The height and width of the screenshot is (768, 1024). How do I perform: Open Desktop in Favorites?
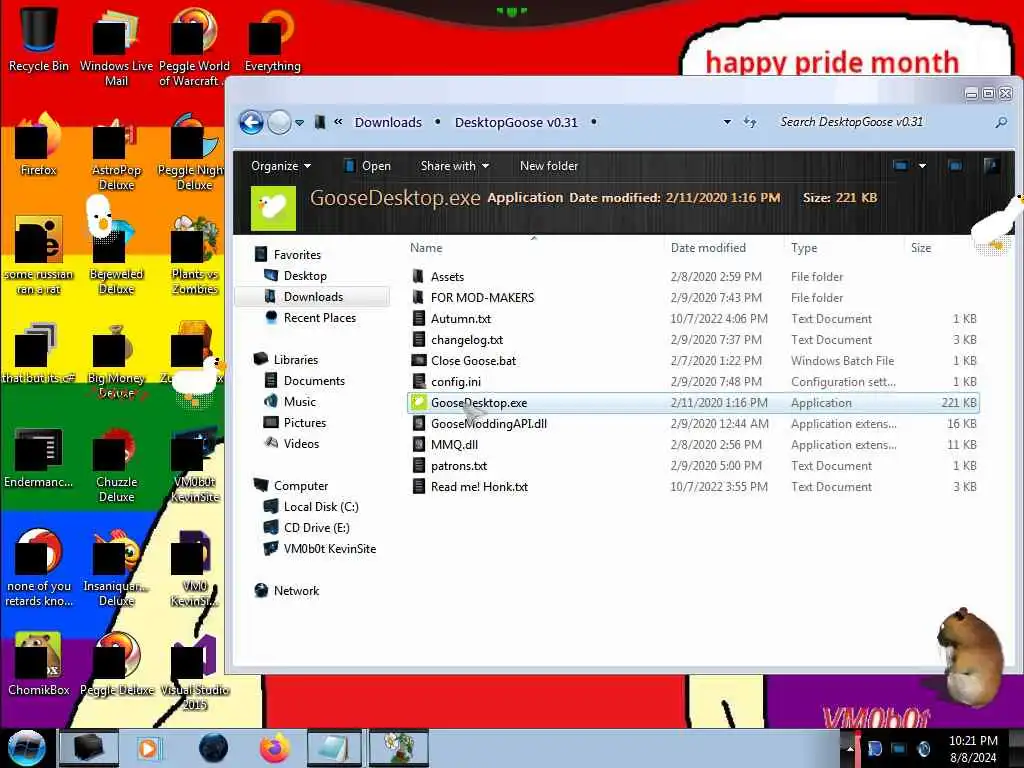tap(305, 276)
